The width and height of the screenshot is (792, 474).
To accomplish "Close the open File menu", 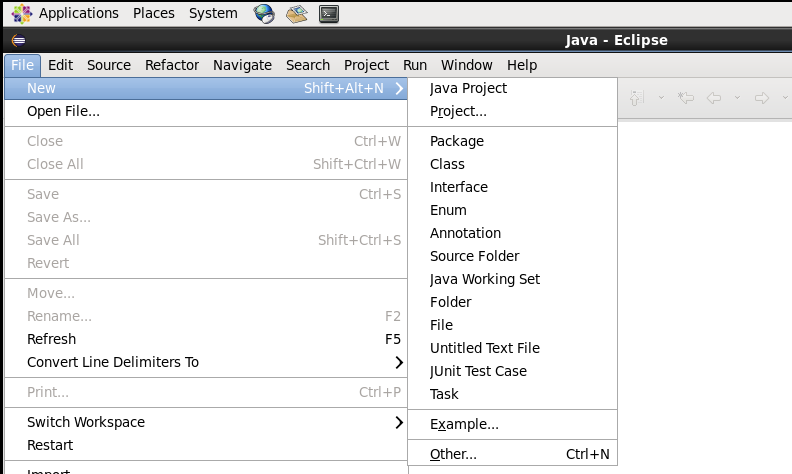I will pyautogui.click(x=22, y=65).
